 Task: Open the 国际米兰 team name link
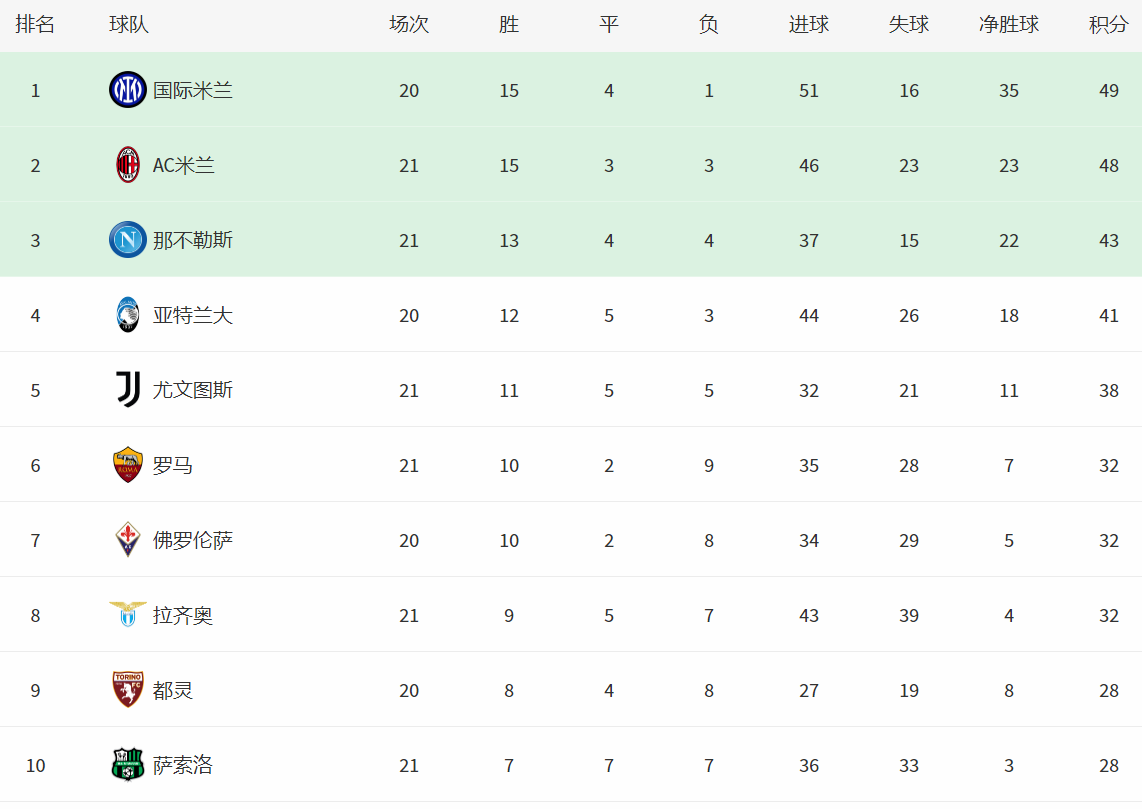coord(193,90)
